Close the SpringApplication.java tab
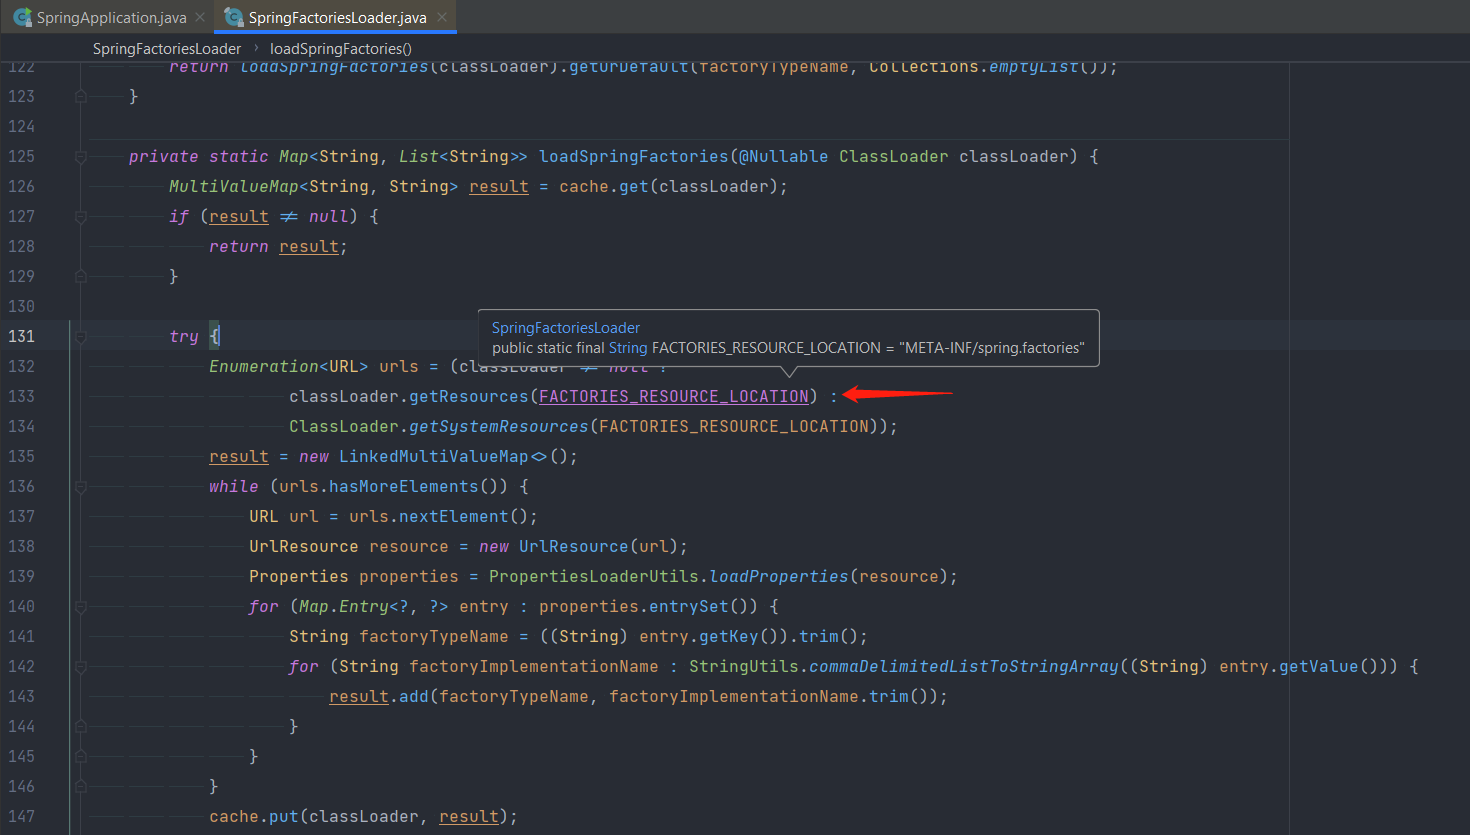Screen dimensions: 1470x835 200,17
